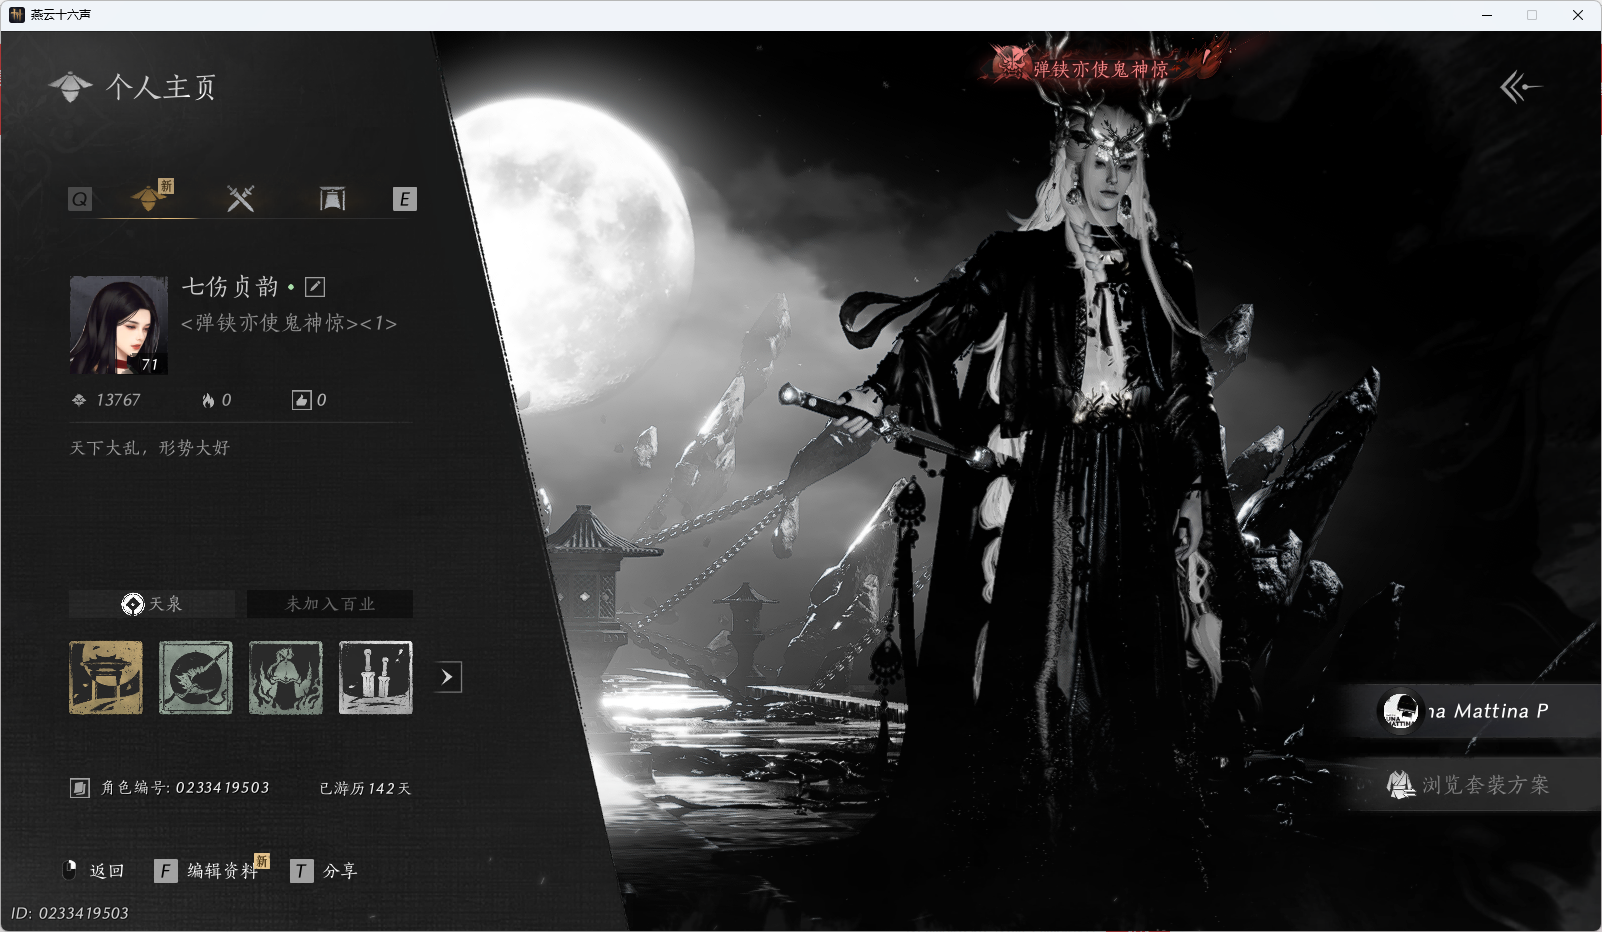The width and height of the screenshot is (1602, 932).
Task: Open 编辑资料 edit profile
Action: (208, 871)
